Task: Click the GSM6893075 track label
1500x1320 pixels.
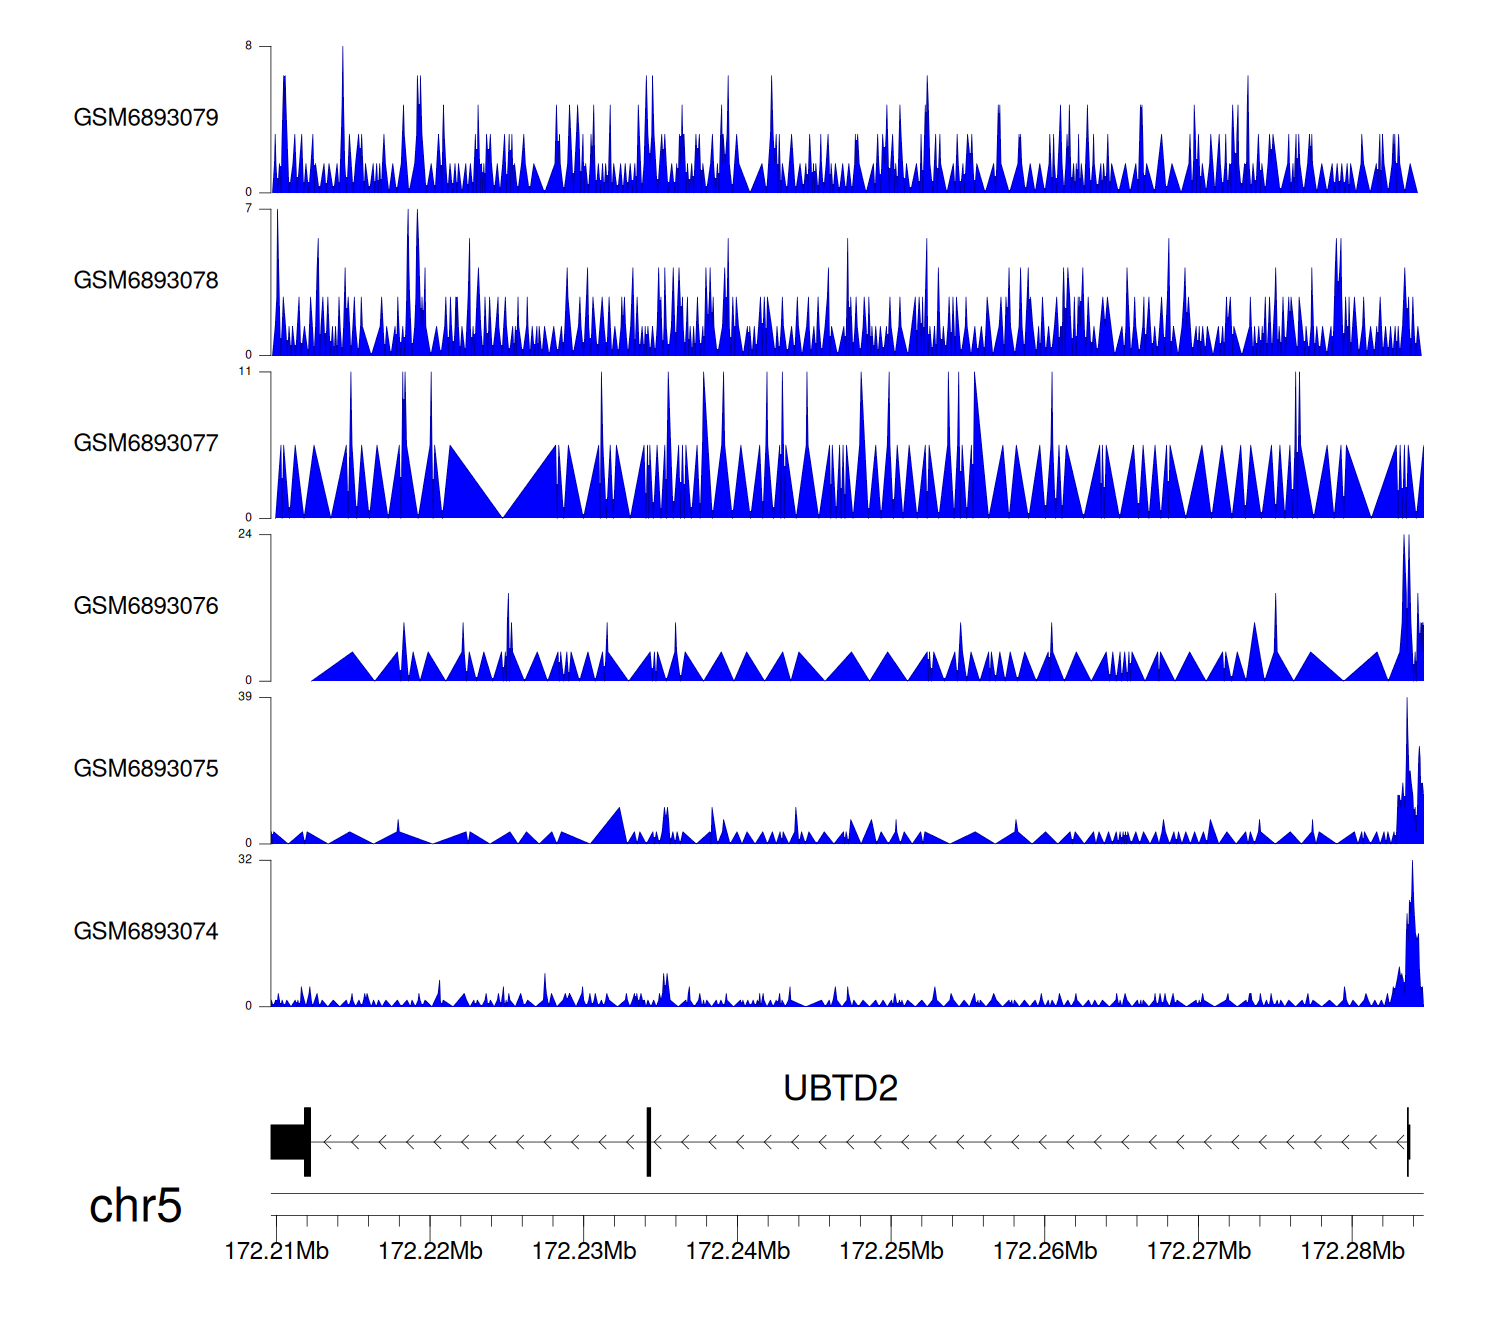Action: pos(146,769)
